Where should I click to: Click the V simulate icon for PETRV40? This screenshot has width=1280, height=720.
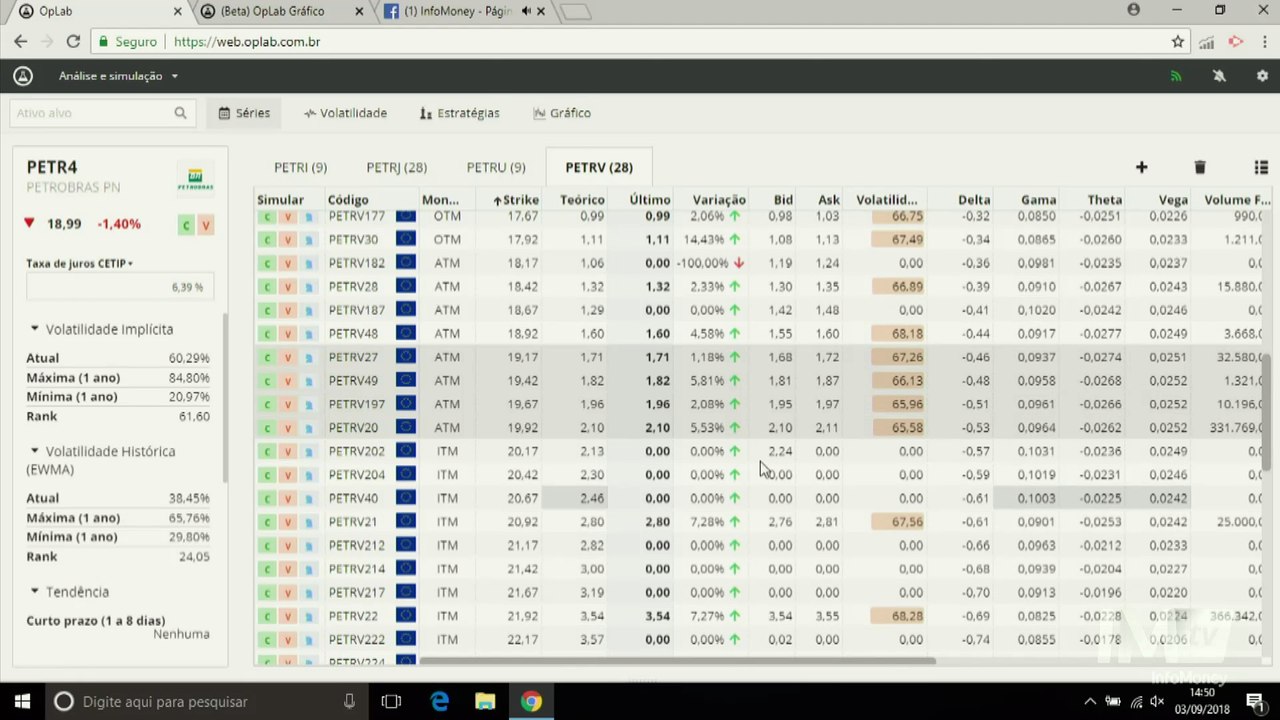pyautogui.click(x=287, y=498)
